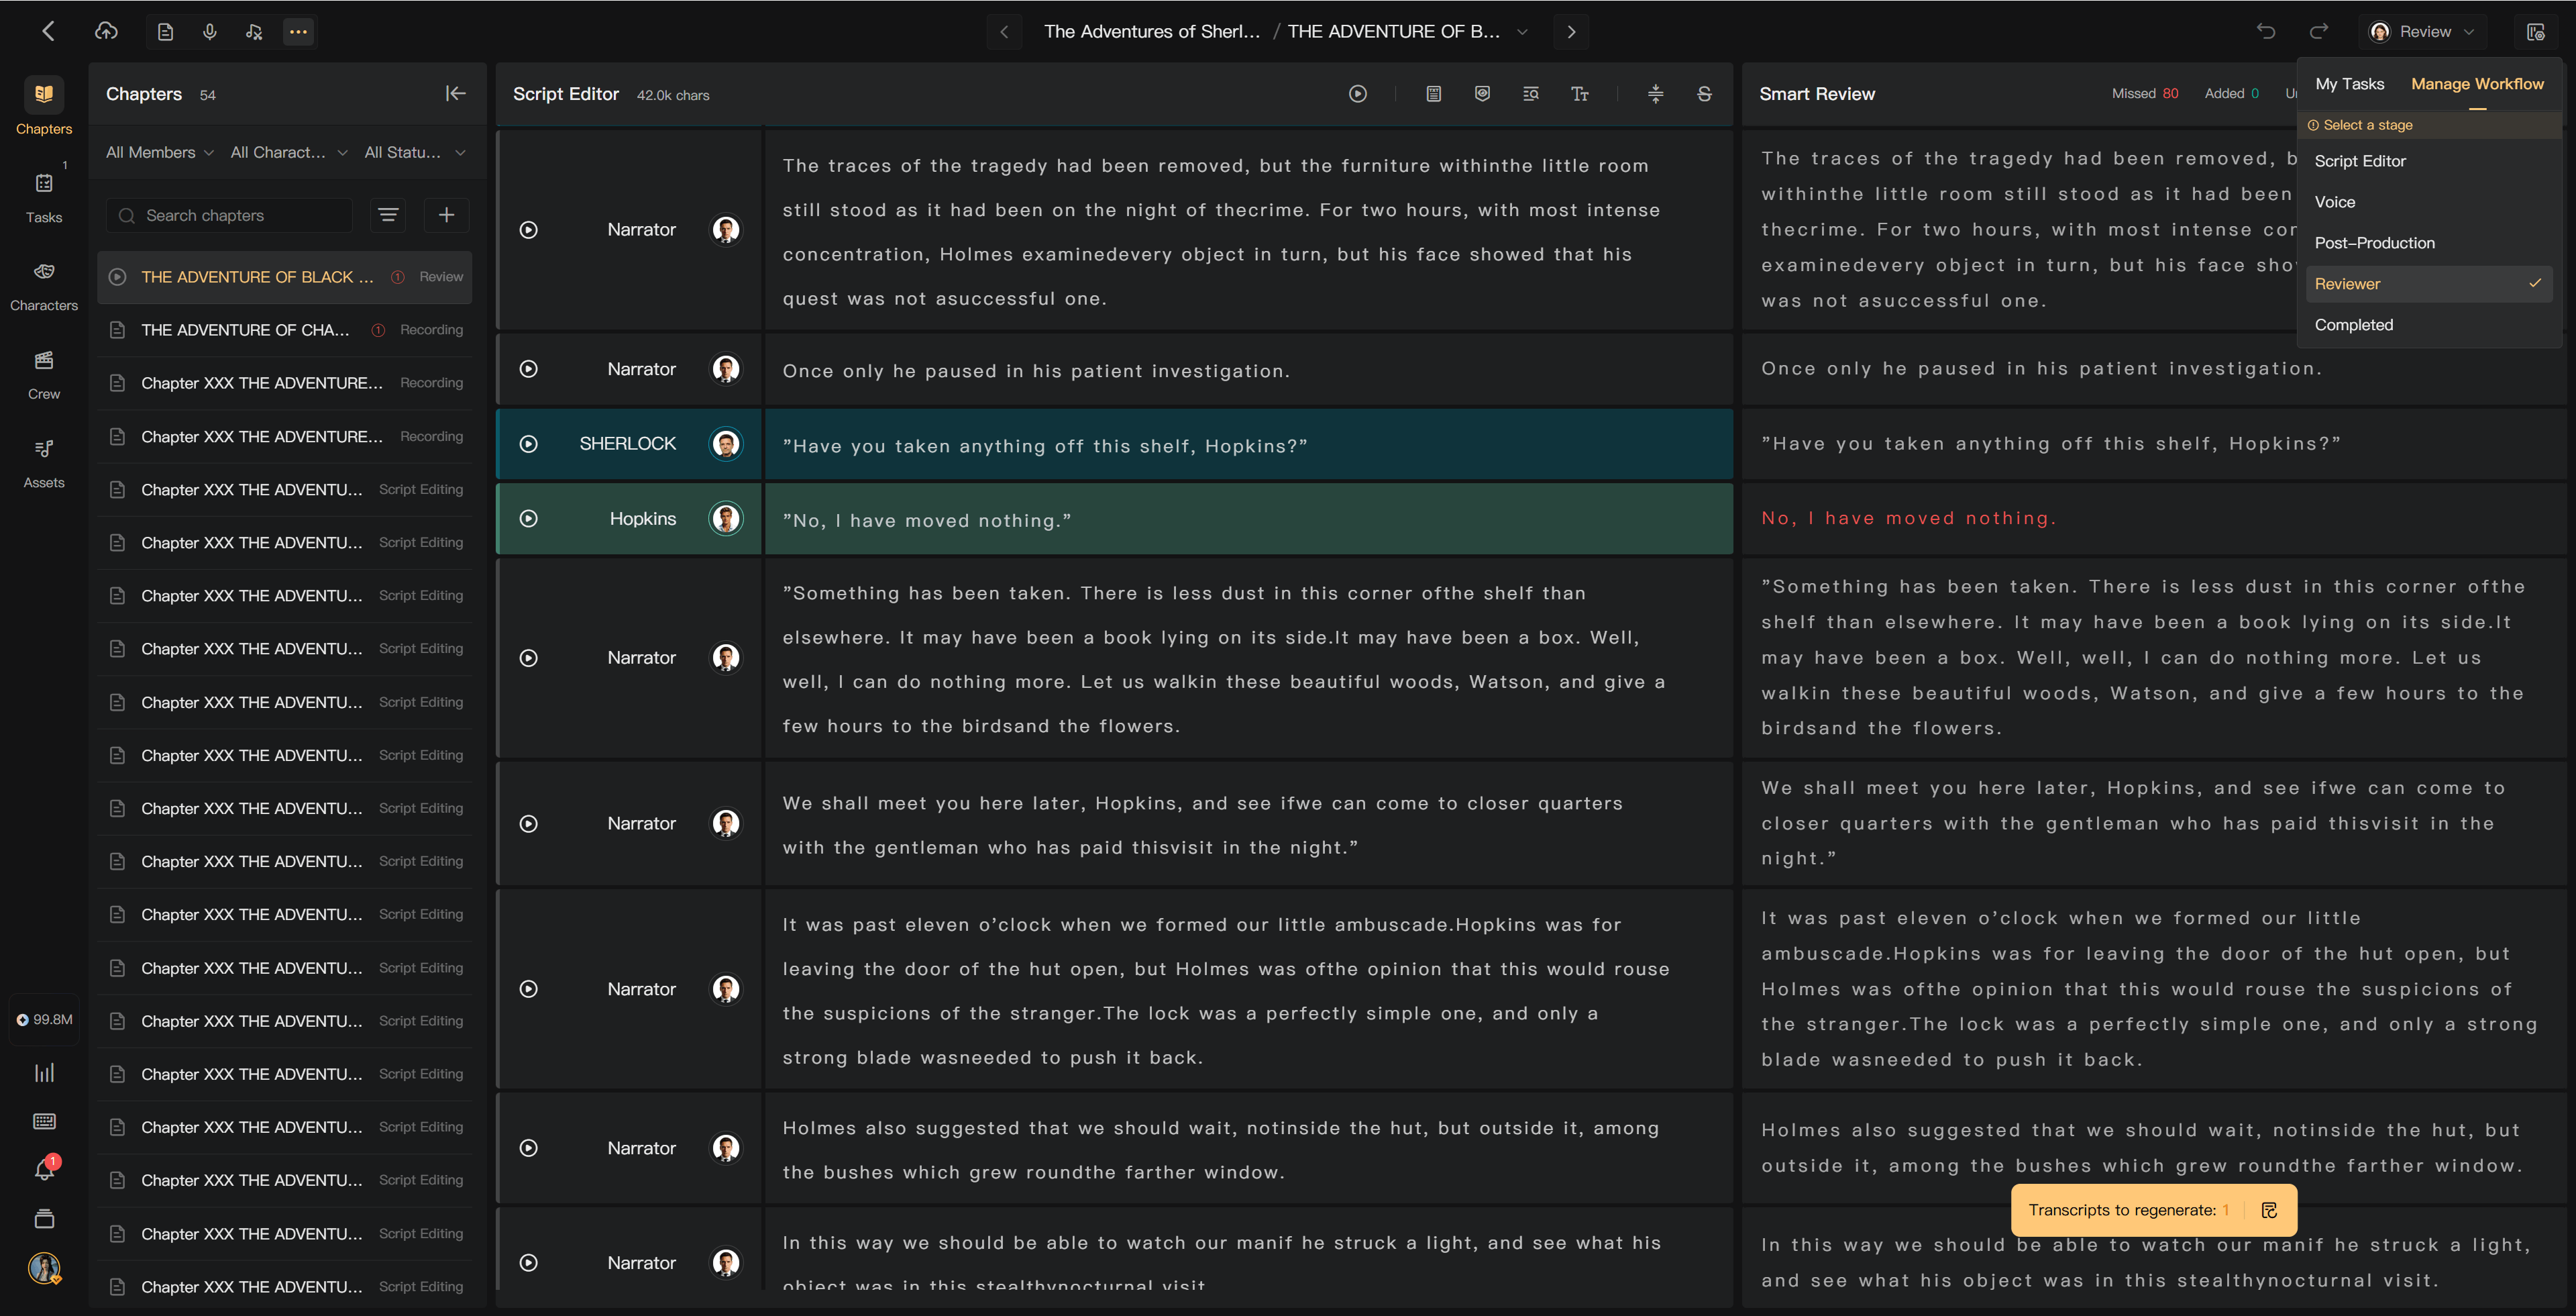Screen dimensions: 2576x1316
Task: Open the Review stage dropdown
Action: click(2422, 32)
